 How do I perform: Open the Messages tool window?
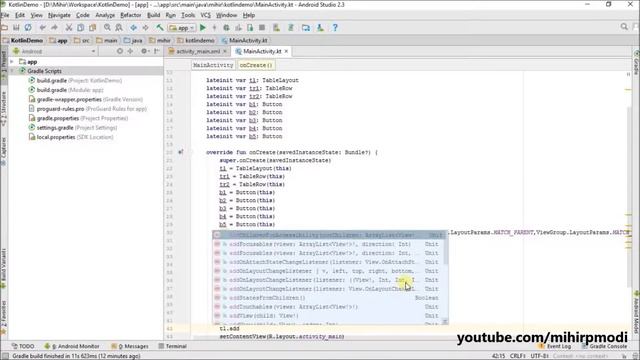pyautogui.click(x=130, y=346)
